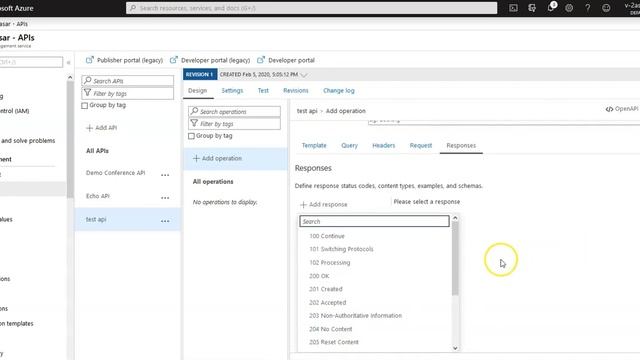Screen dimensions: 640x360
Task: Choose 200 OK response
Action: click(x=319, y=276)
